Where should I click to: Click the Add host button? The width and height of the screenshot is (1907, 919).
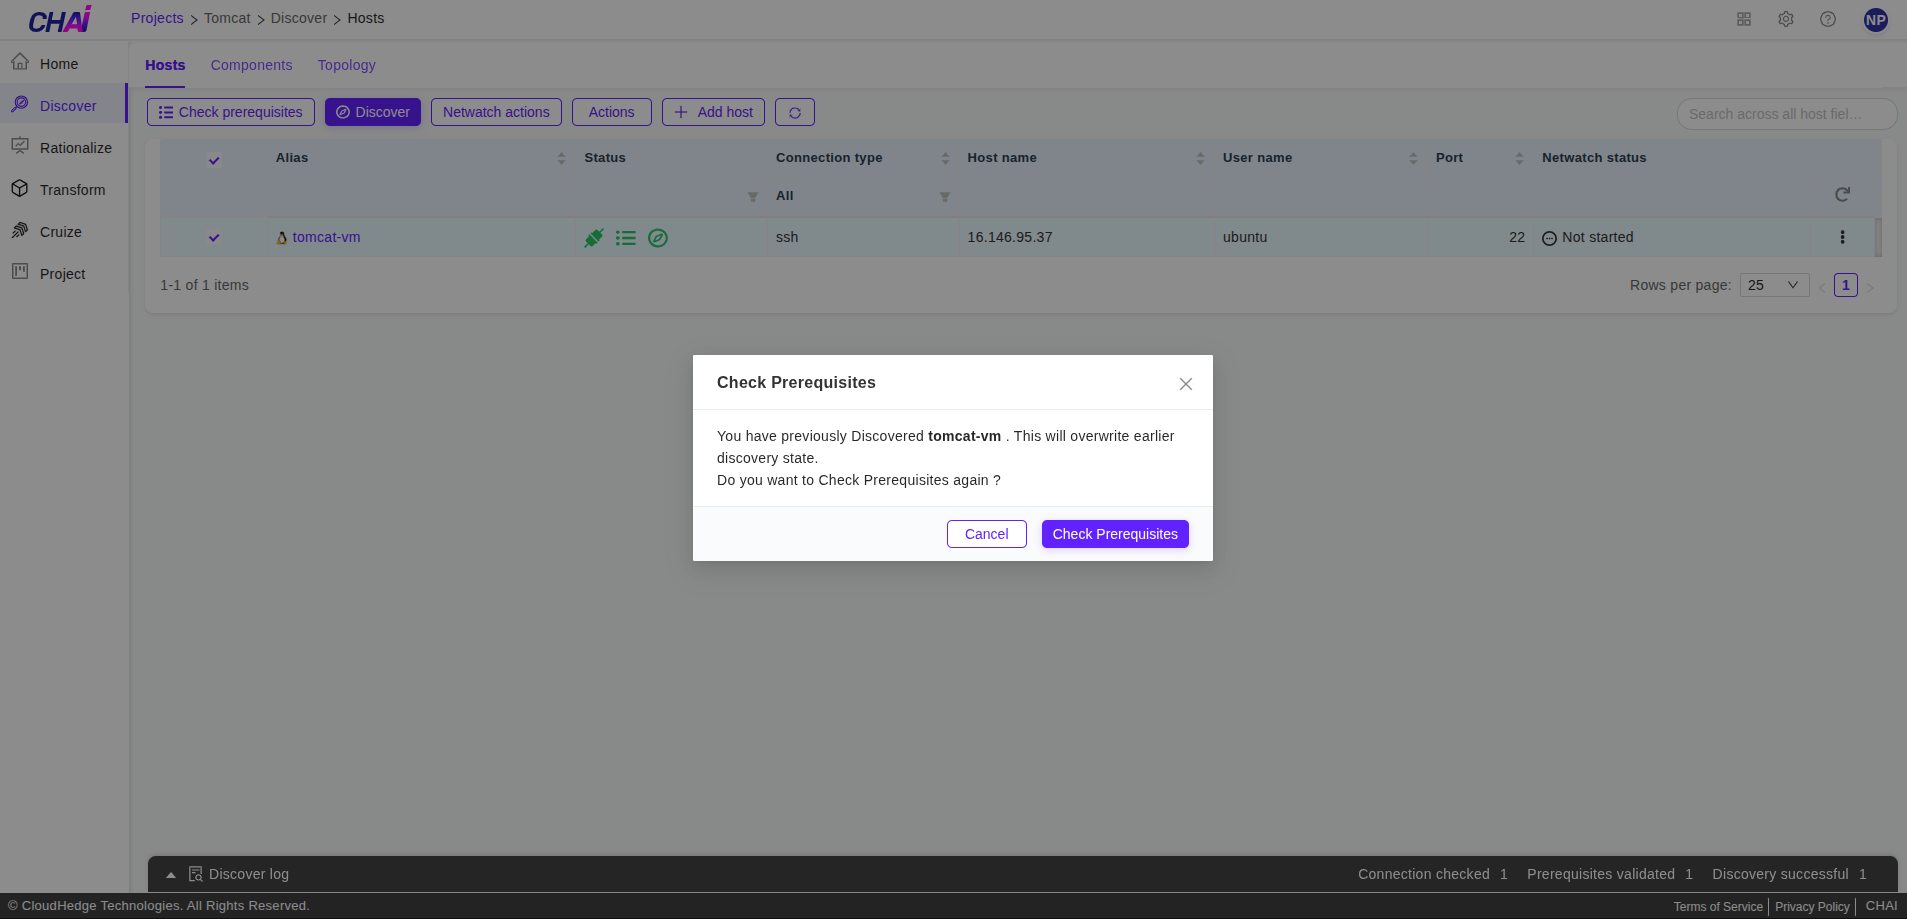point(714,112)
